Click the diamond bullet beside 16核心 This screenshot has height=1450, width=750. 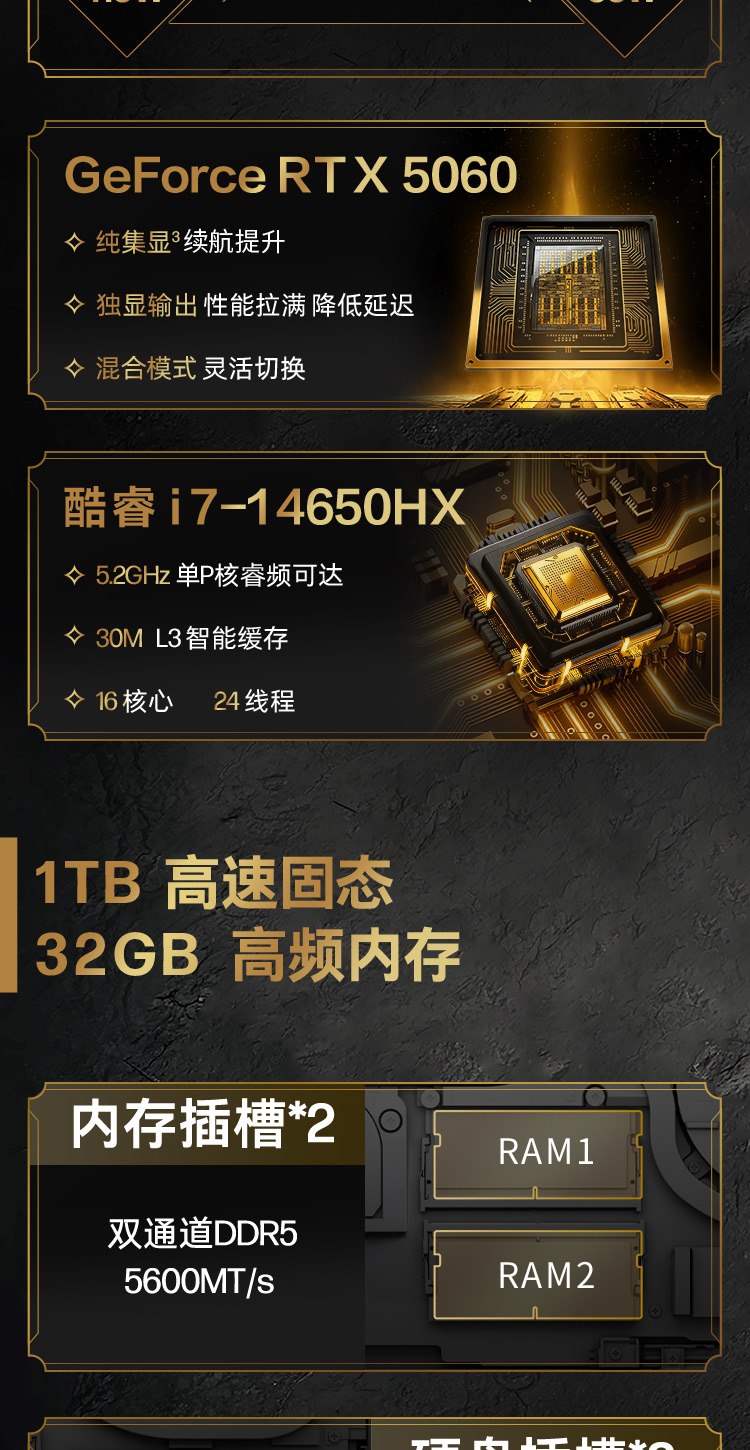pyautogui.click(x=74, y=700)
